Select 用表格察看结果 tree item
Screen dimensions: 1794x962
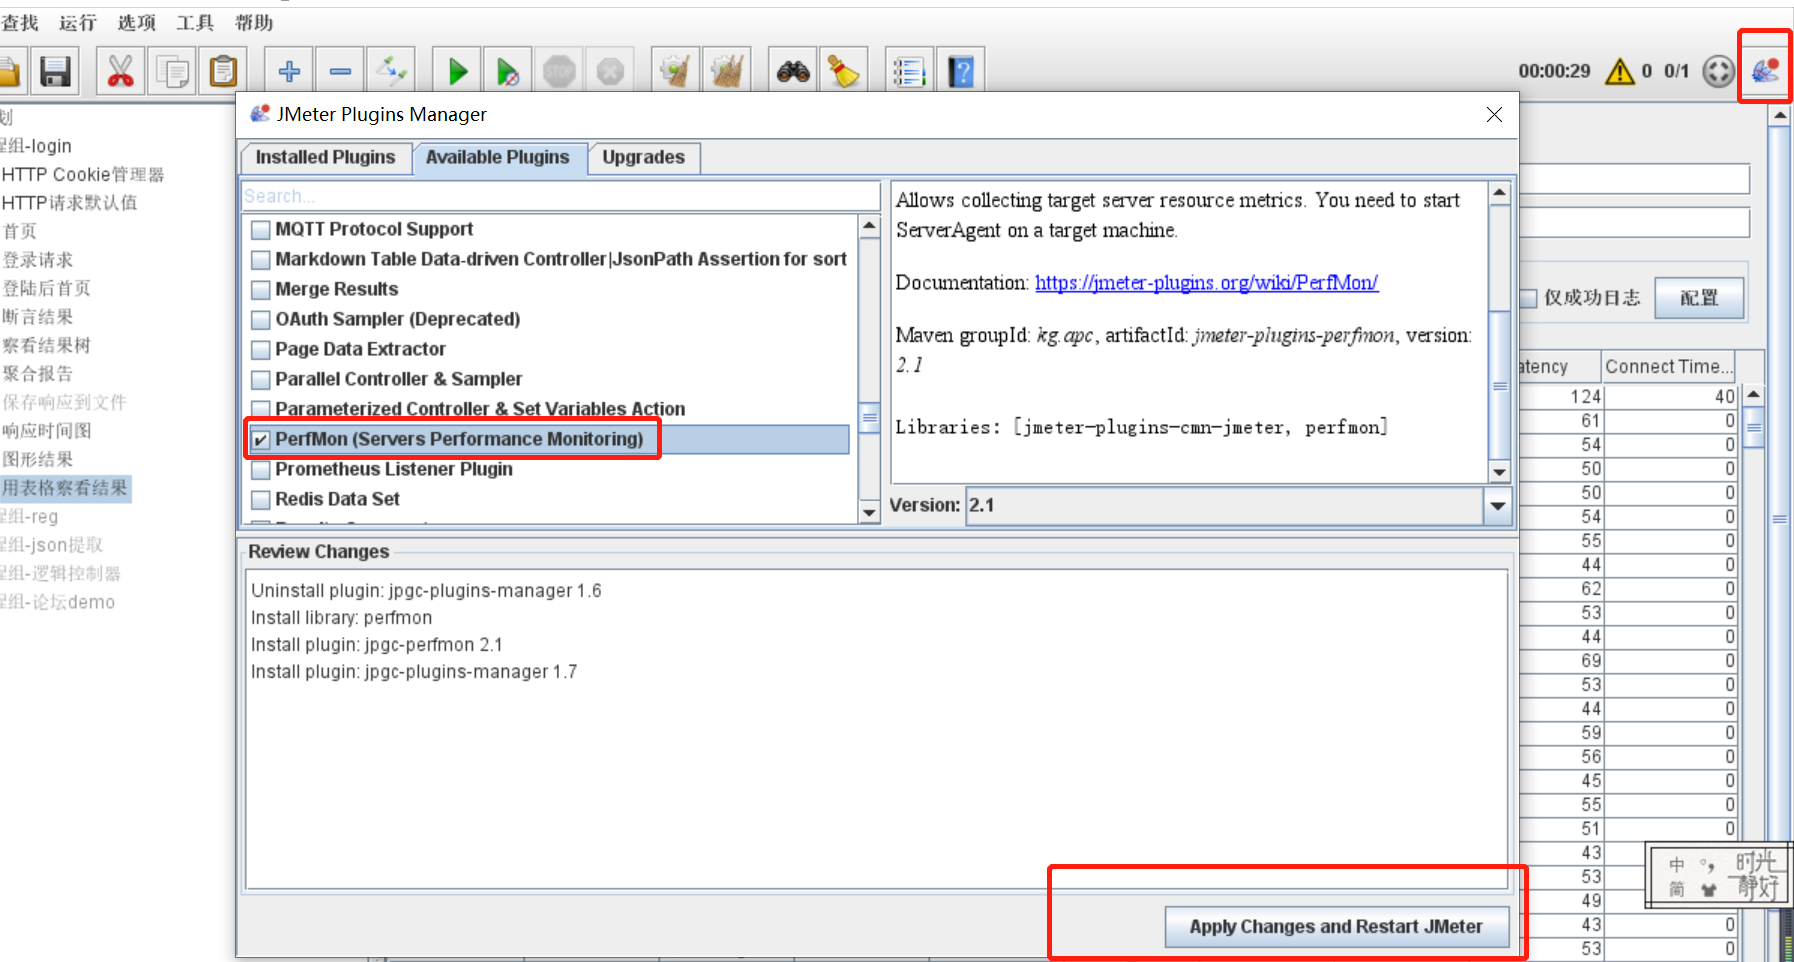pos(65,488)
